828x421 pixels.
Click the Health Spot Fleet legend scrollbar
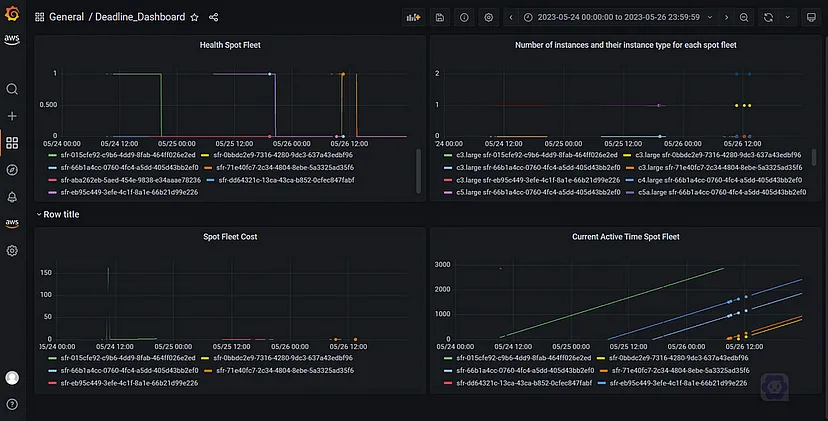coord(418,160)
